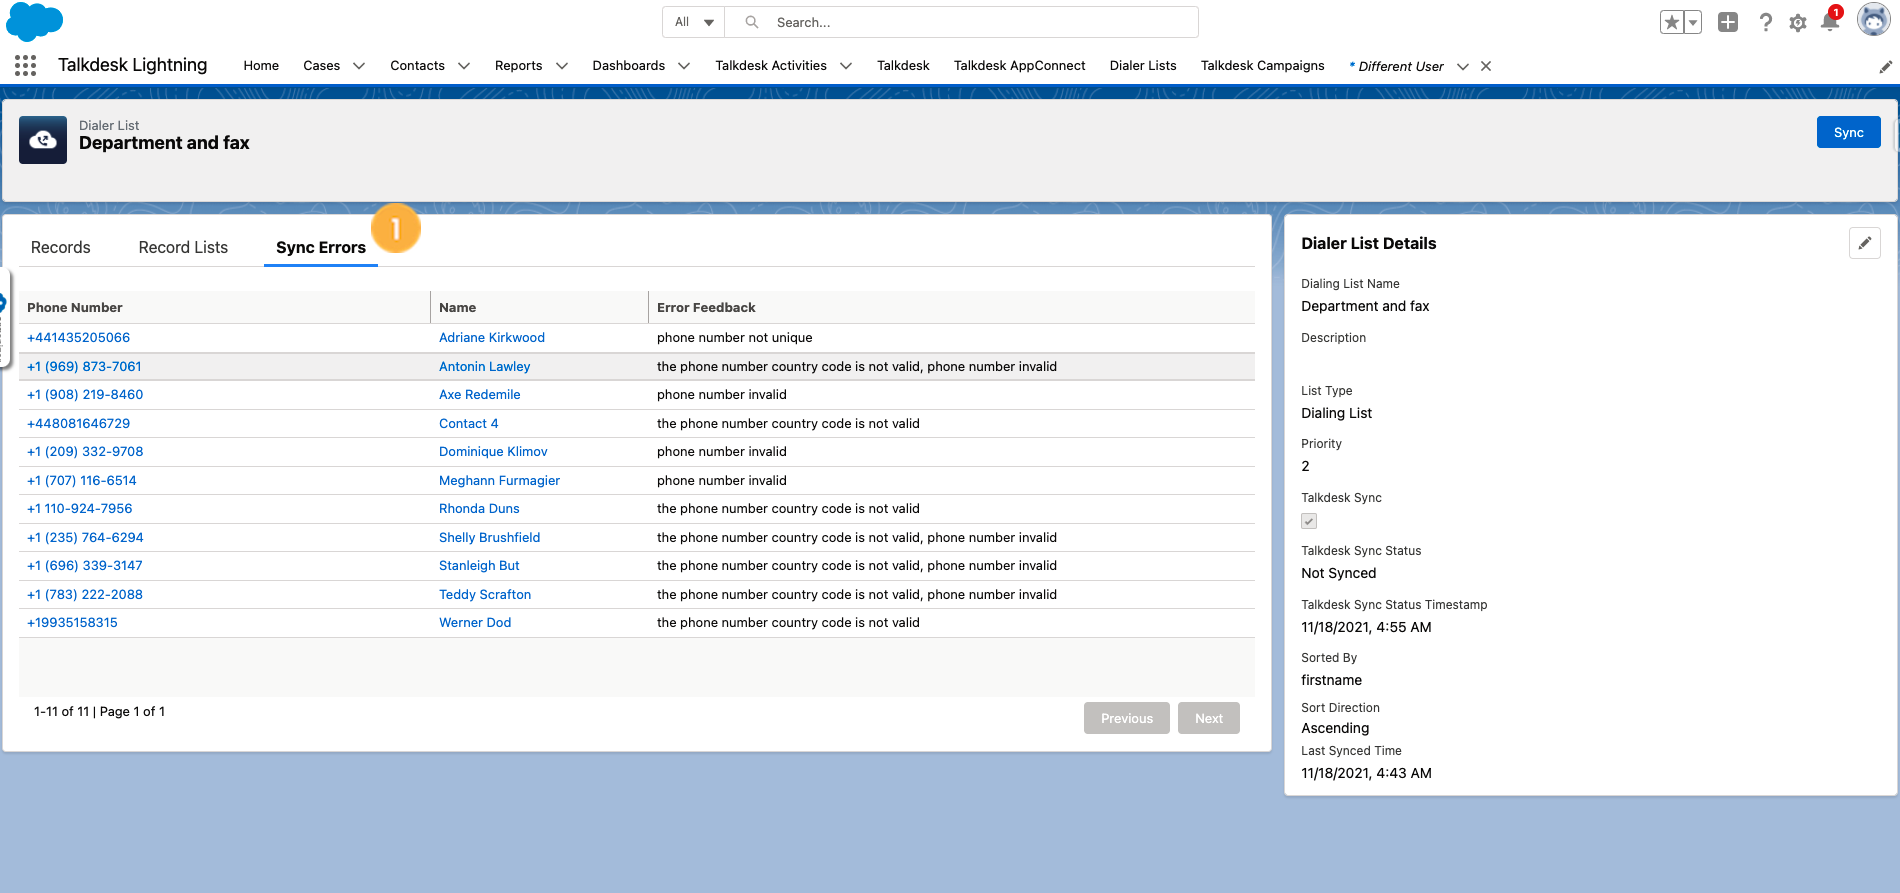The height and width of the screenshot is (893, 1900).
Task: Click the search magnifier icon
Action: tap(752, 22)
